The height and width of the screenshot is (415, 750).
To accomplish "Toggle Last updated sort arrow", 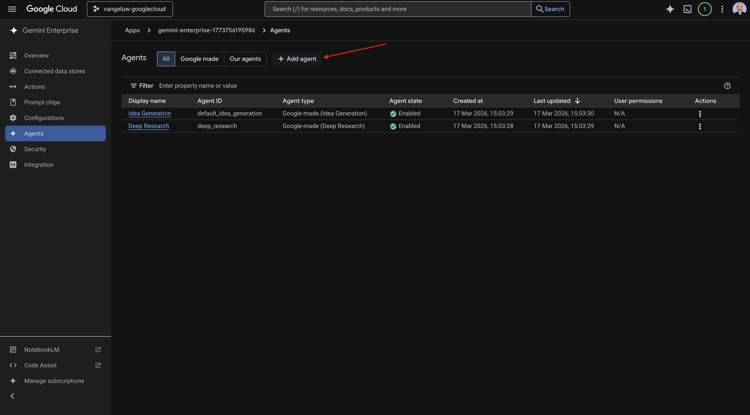I will (577, 101).
